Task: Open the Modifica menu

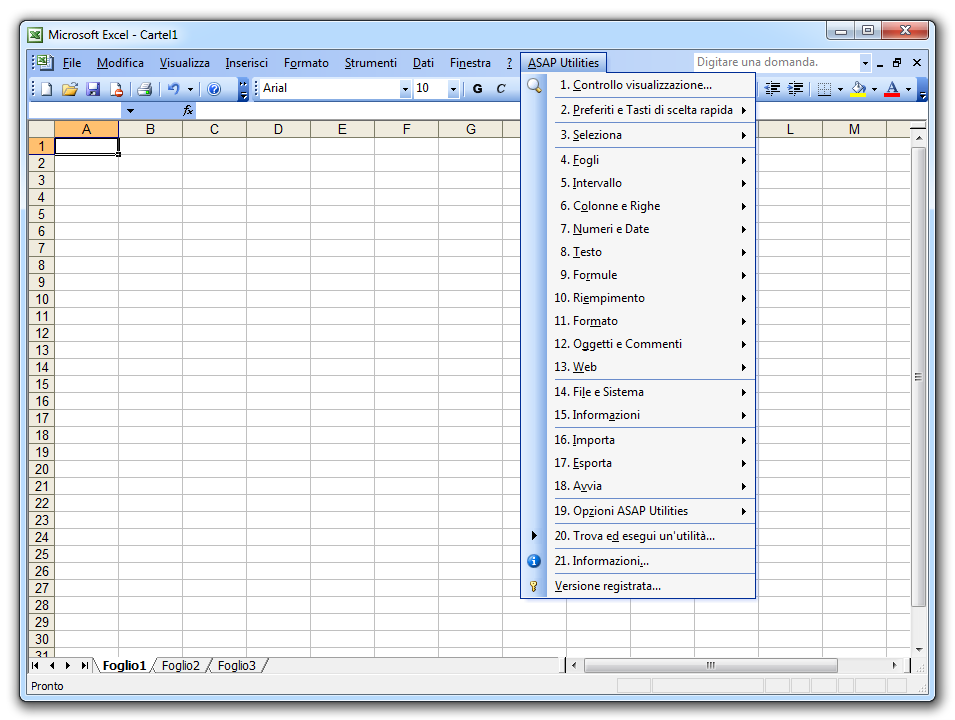Action: pos(120,63)
